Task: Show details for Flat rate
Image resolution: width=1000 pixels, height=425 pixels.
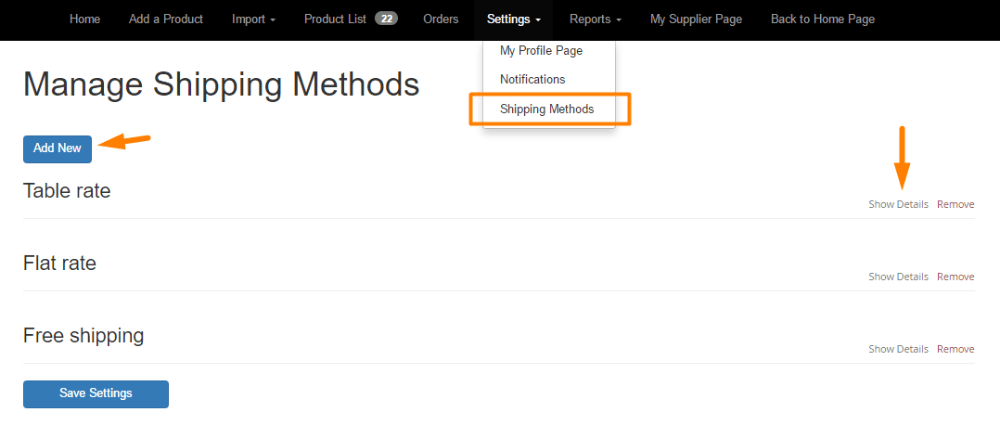Action: tap(898, 277)
